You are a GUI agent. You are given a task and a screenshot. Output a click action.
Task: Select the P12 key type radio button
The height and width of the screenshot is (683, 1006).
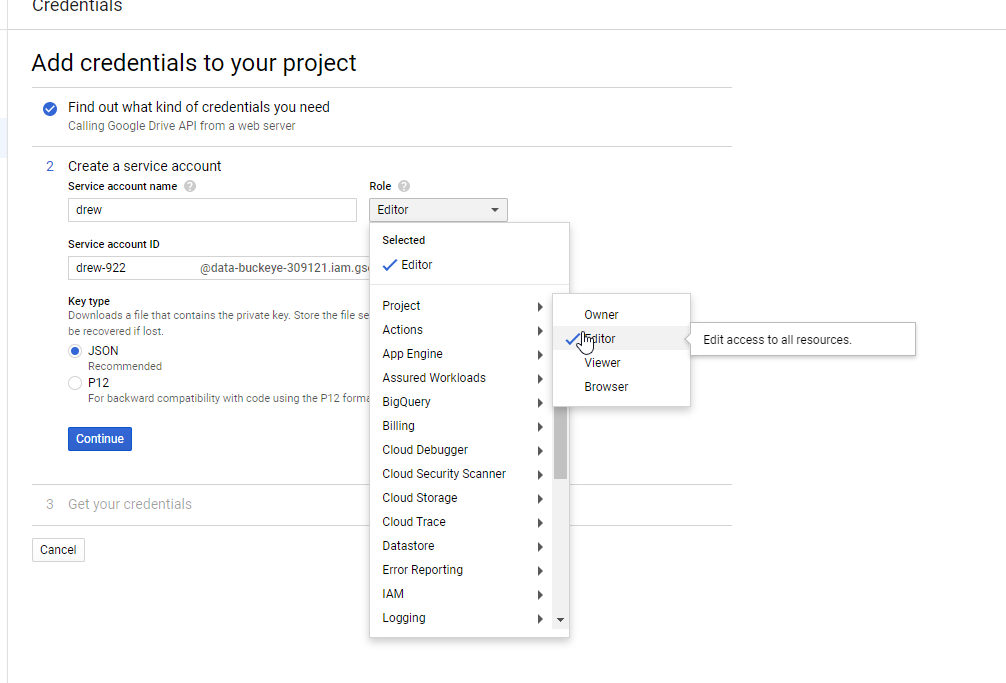click(75, 382)
